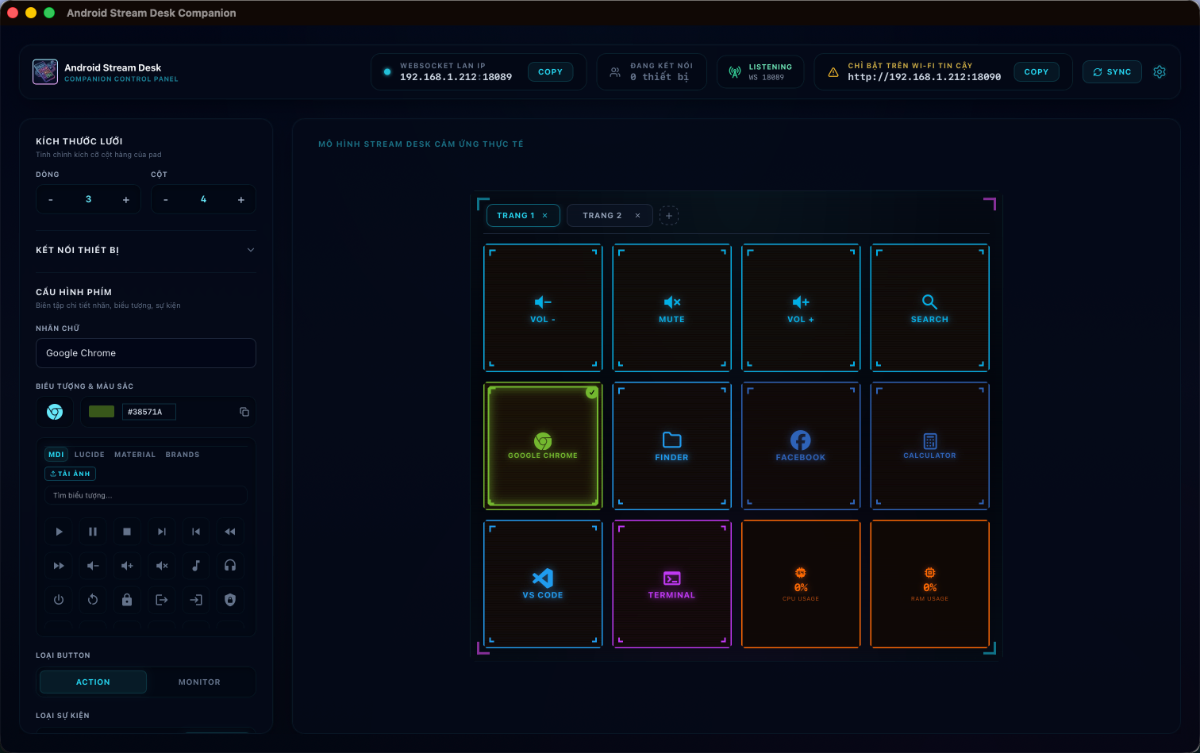Click the Tìm biểu tượng search field
Viewport: 1200px width, 753px height.
146,495
